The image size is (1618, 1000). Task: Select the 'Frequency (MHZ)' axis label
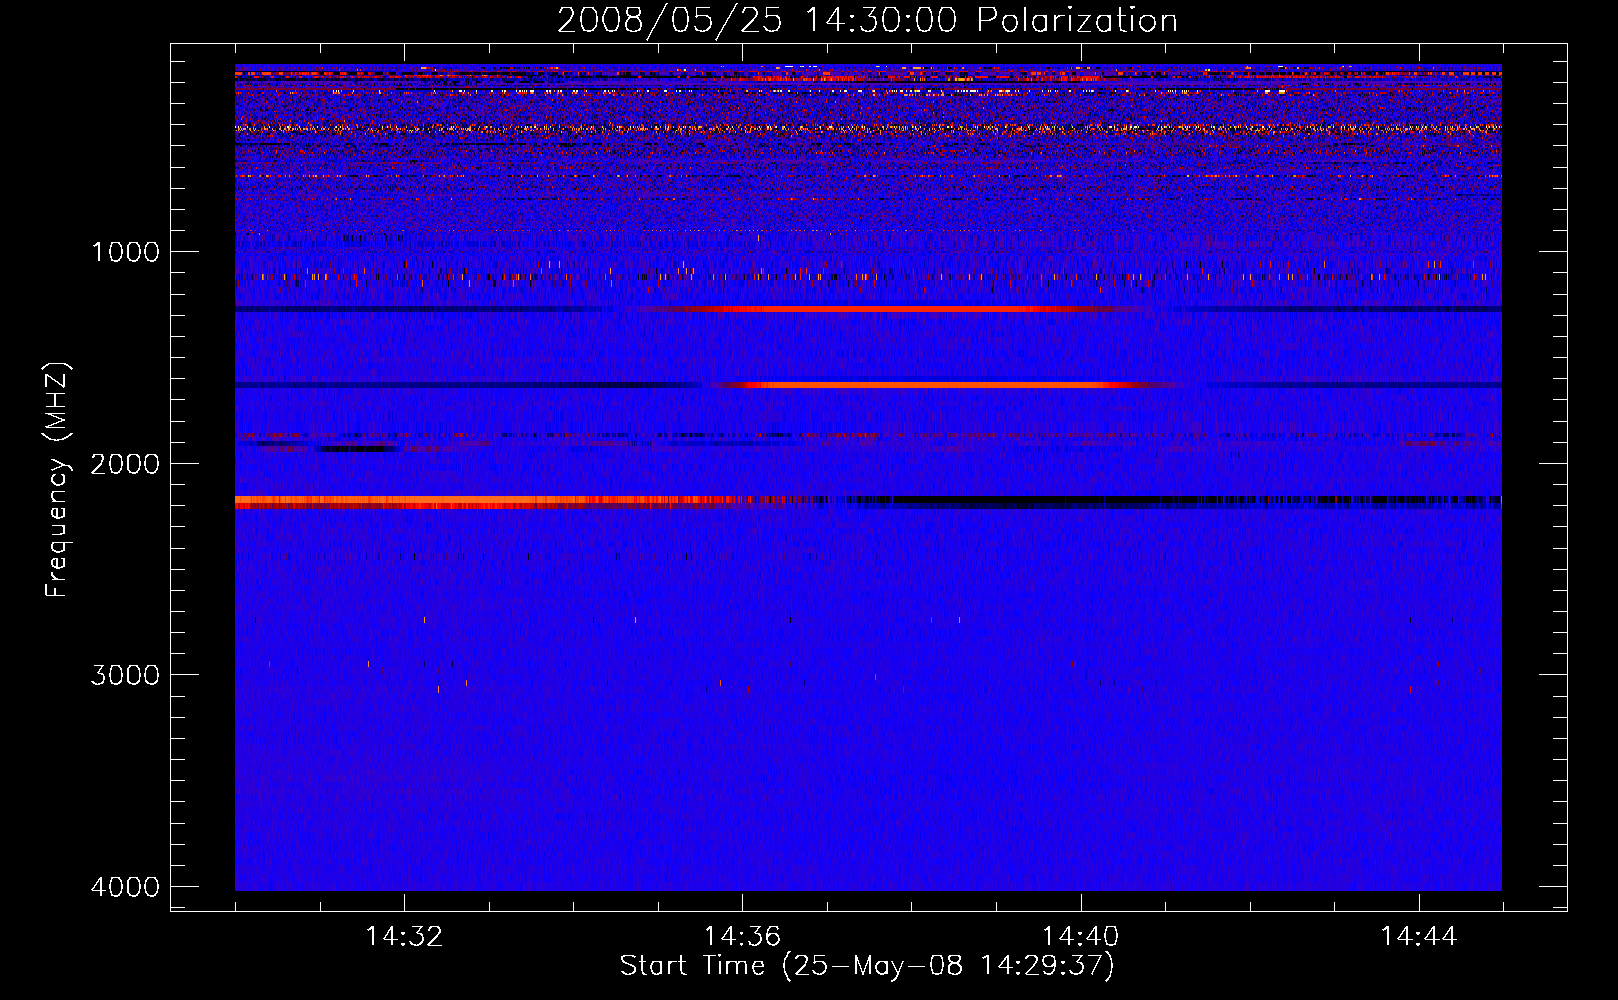(x=57, y=480)
